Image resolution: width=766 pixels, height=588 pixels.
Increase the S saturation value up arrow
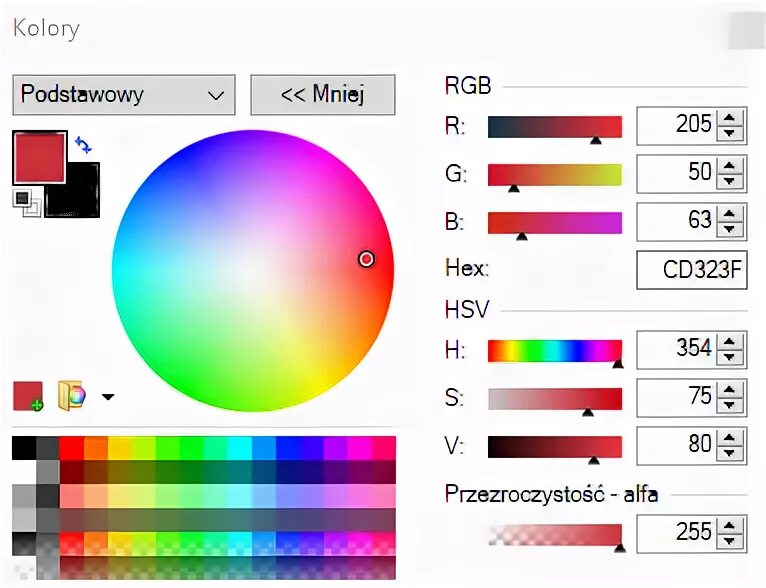(729, 390)
